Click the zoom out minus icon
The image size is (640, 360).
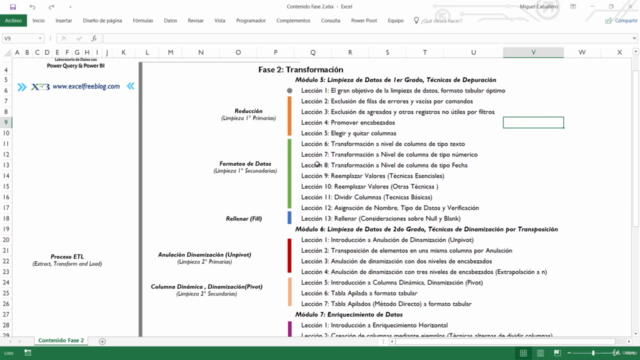tap(569, 353)
